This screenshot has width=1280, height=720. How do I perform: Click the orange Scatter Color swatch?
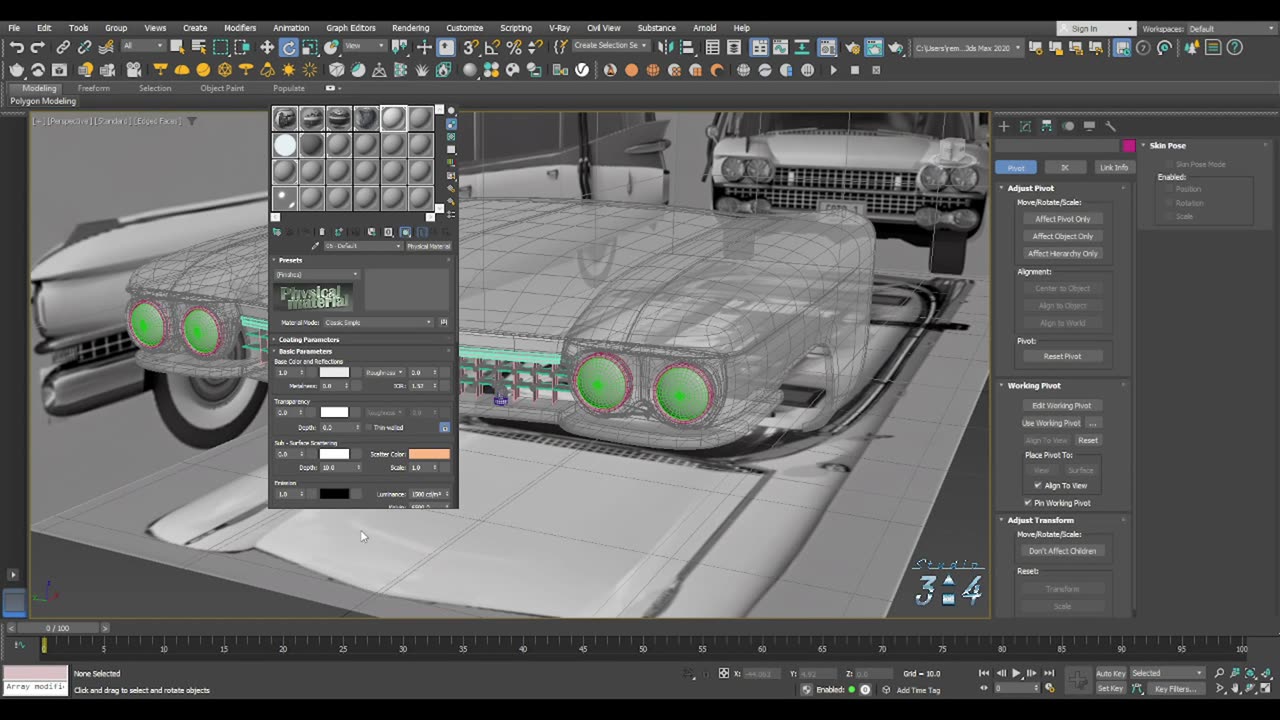429,454
